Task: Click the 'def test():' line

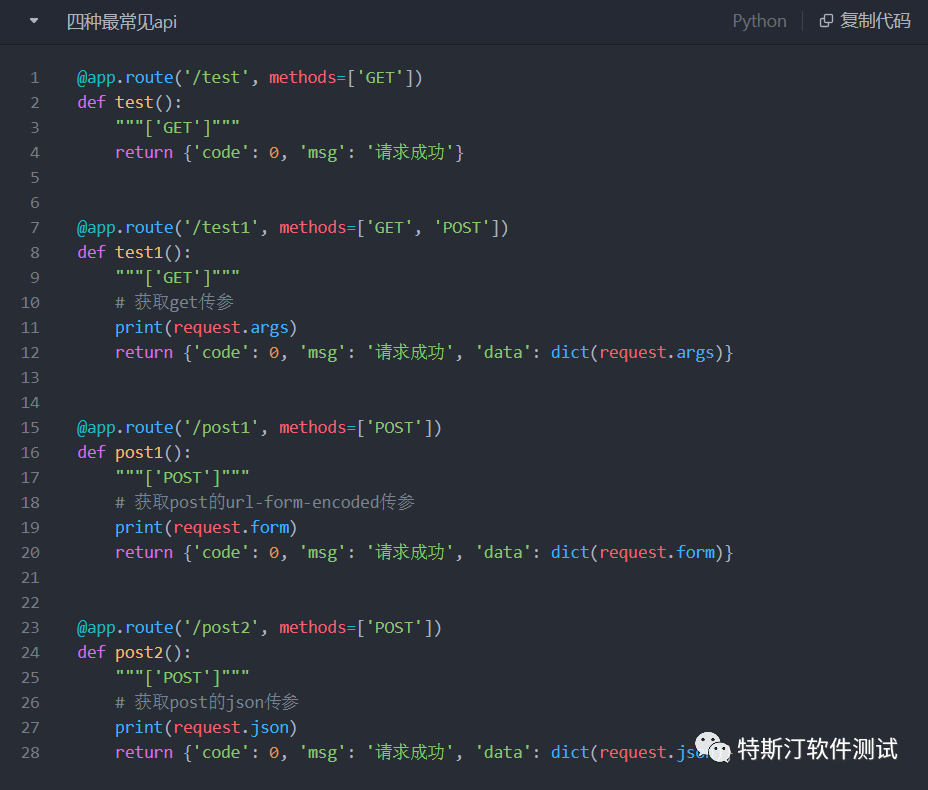Action: click(x=130, y=102)
